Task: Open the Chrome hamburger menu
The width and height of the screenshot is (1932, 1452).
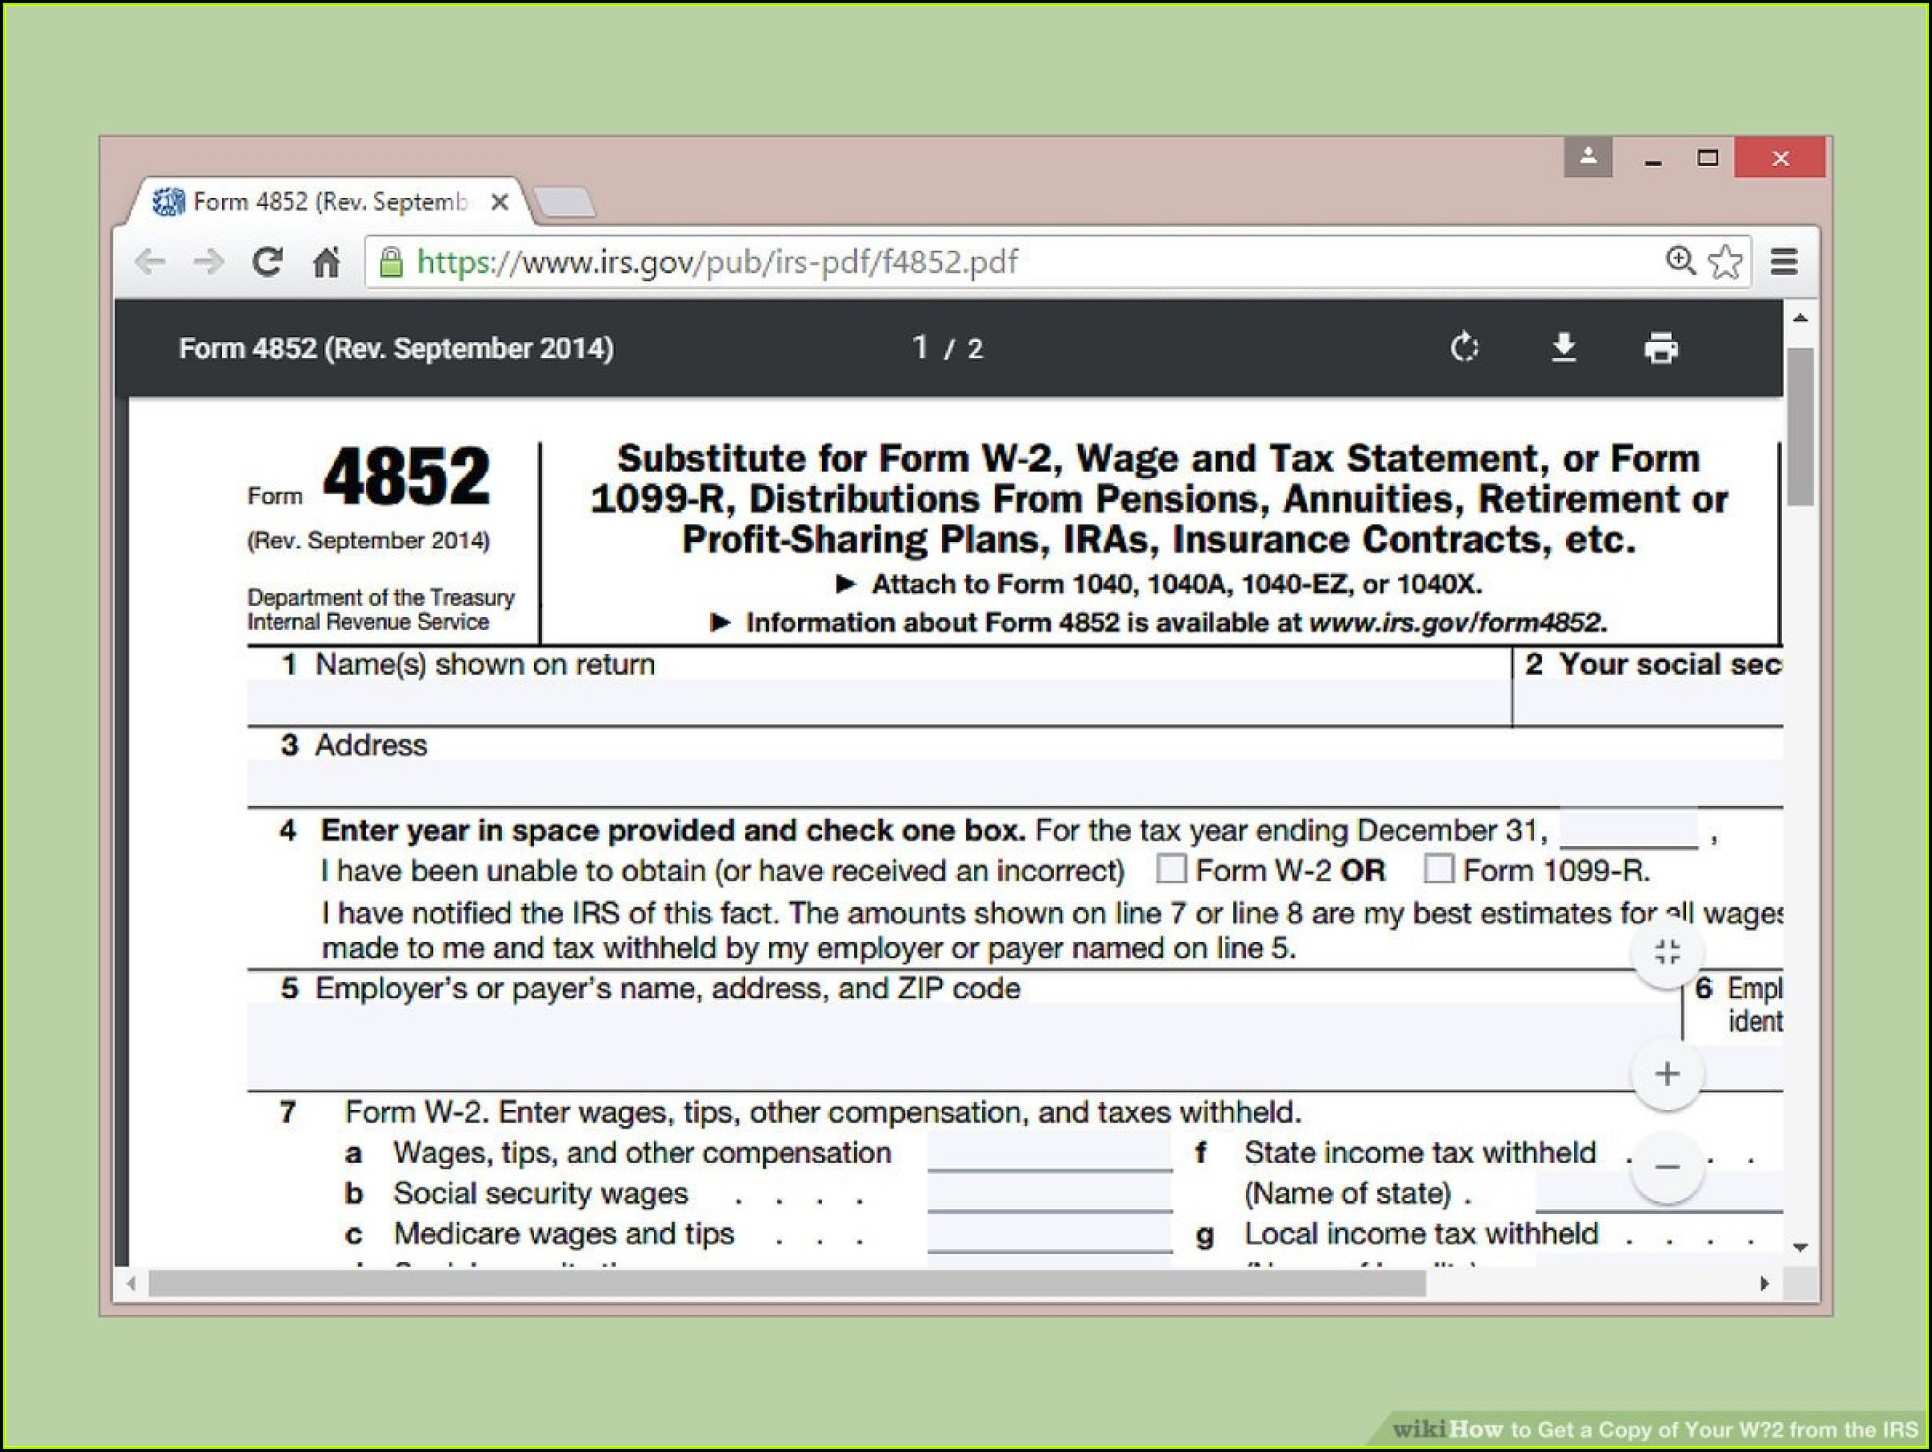Action: (x=1784, y=262)
